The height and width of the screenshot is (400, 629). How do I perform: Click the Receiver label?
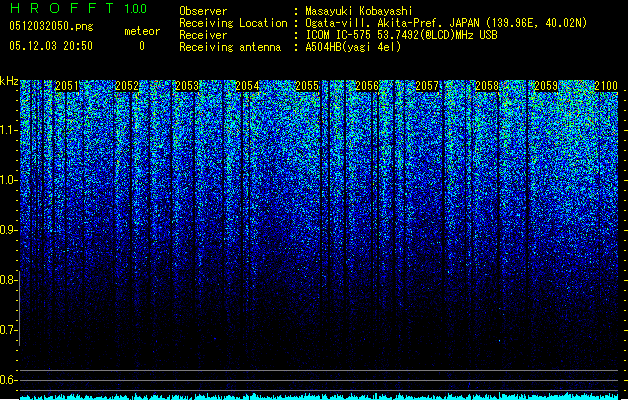(203, 35)
